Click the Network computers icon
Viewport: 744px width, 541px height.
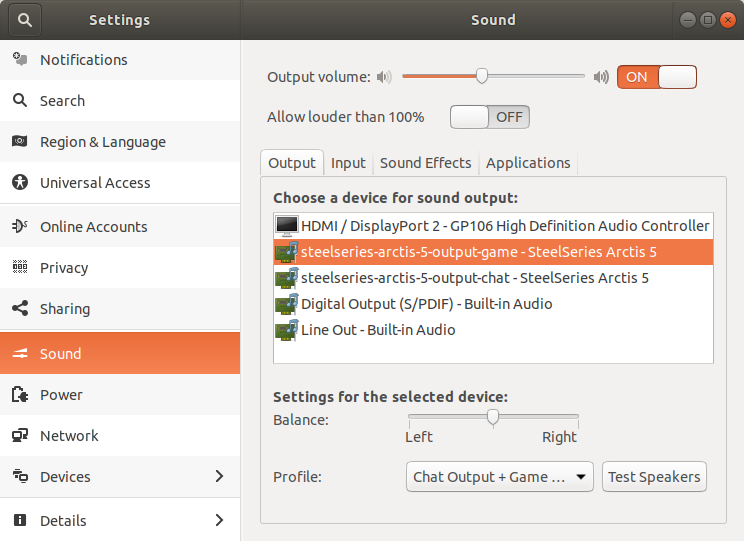tap(20, 435)
